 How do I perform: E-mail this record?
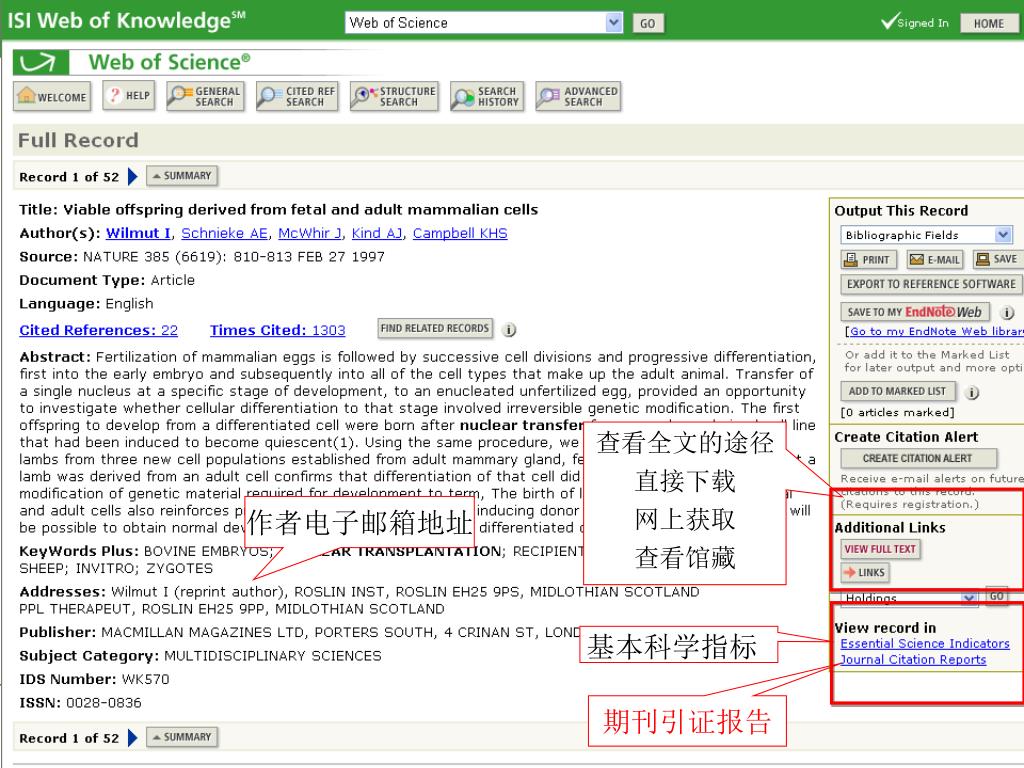[935, 259]
